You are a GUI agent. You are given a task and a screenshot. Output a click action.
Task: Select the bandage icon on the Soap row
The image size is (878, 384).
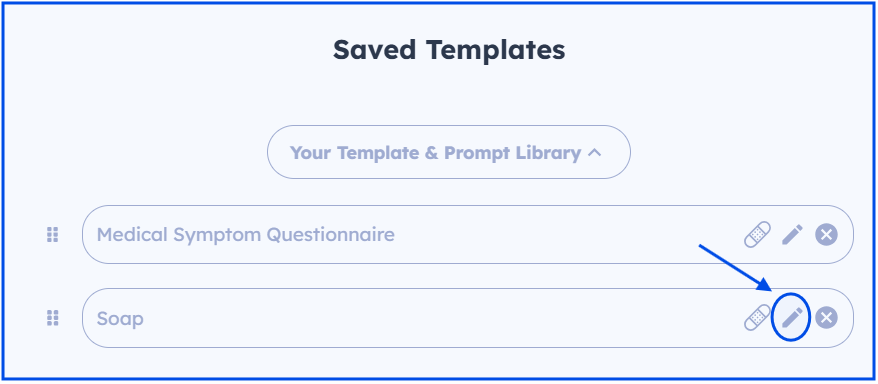[x=757, y=317]
